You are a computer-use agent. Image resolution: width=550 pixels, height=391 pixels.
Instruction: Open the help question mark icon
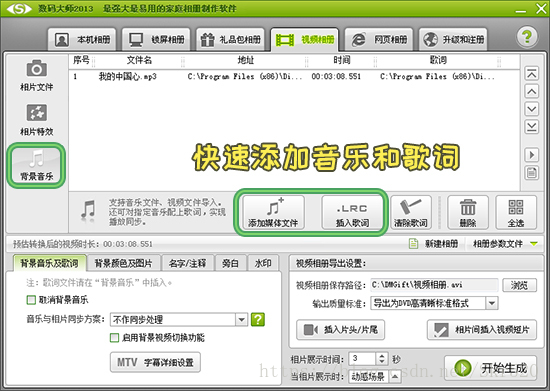[527, 36]
